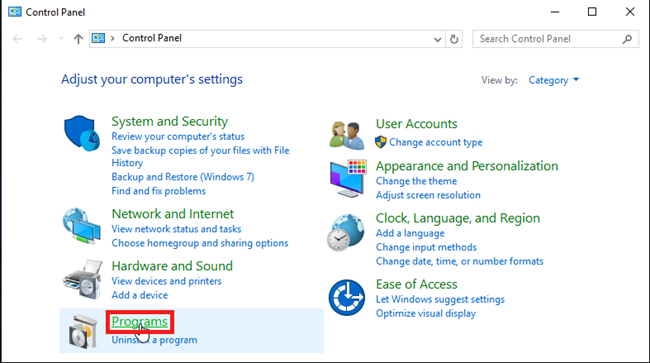Image resolution: width=650 pixels, height=363 pixels.
Task: Click the UAC shield beside Change account type
Action: pyautogui.click(x=381, y=142)
